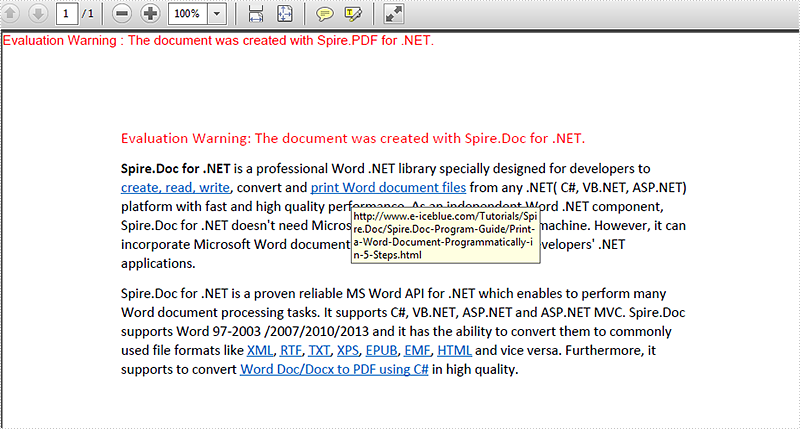Follow the EMF hyperlink
This screenshot has width=800, height=429.
click(x=417, y=350)
